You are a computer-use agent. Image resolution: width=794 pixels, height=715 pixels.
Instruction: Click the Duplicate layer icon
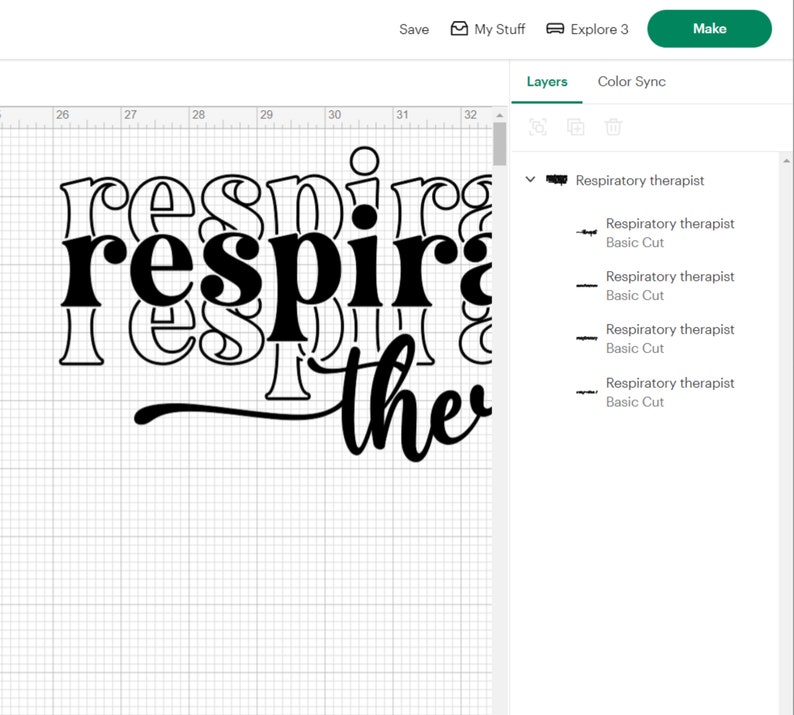point(575,127)
